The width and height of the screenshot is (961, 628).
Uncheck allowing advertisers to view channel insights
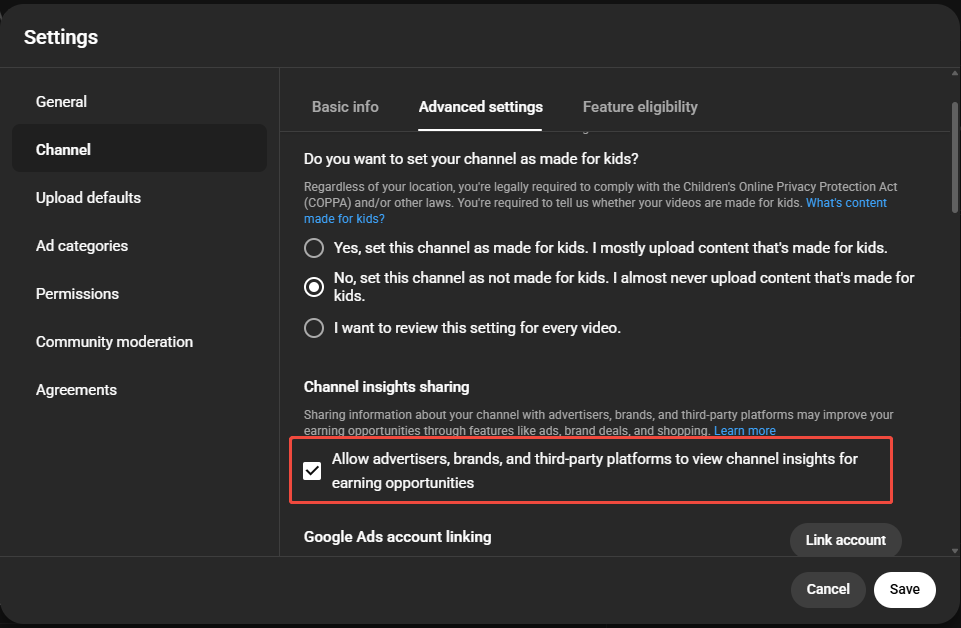[312, 470]
